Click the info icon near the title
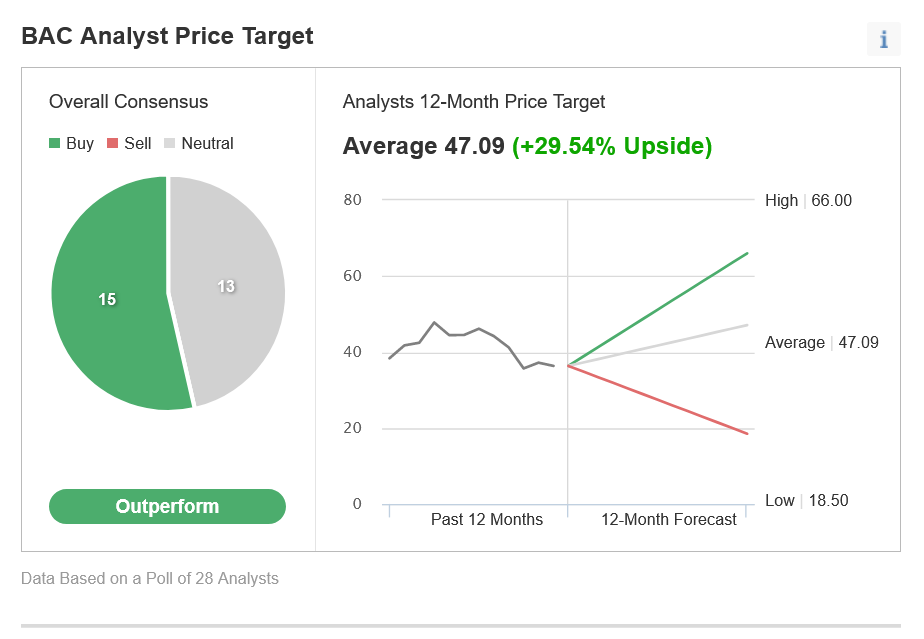924x639 pixels. click(x=883, y=39)
